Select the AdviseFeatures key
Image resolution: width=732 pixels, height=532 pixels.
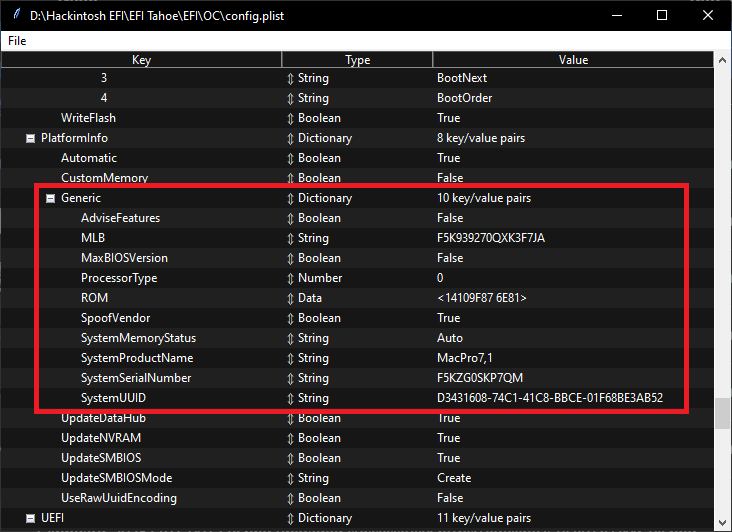120,218
